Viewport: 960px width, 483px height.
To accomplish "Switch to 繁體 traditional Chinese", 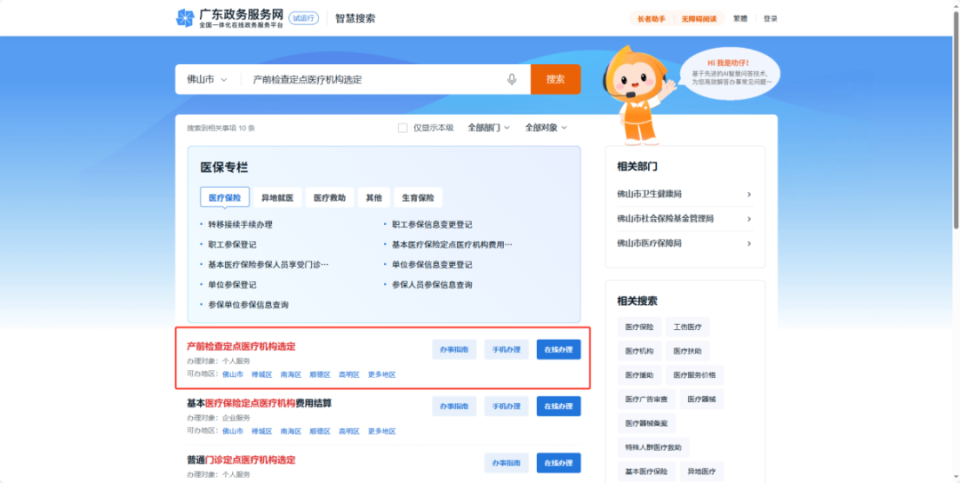I will (740, 19).
